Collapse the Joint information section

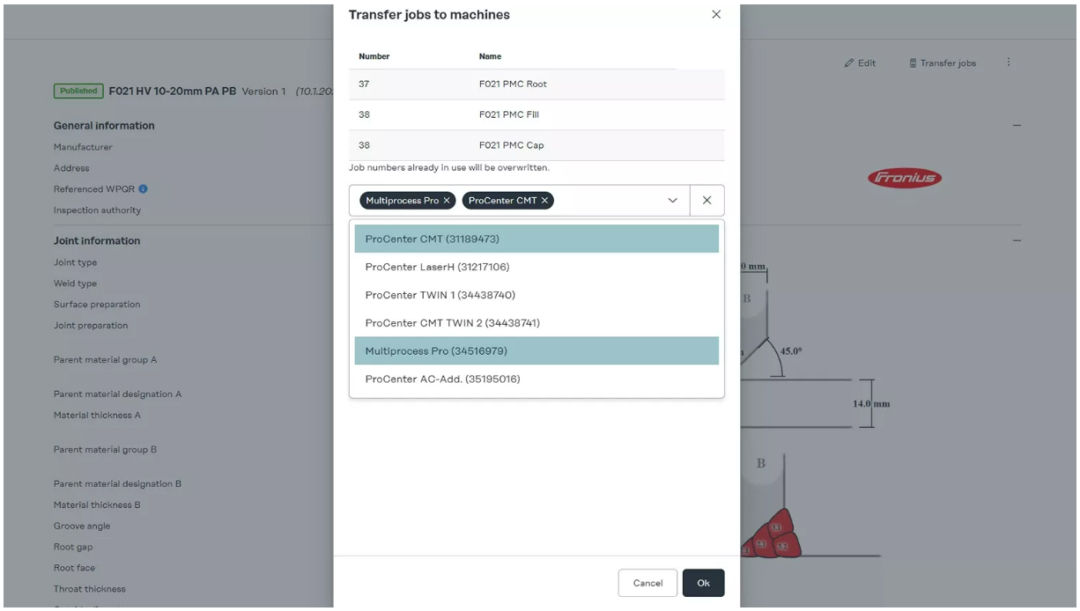coord(1017,241)
